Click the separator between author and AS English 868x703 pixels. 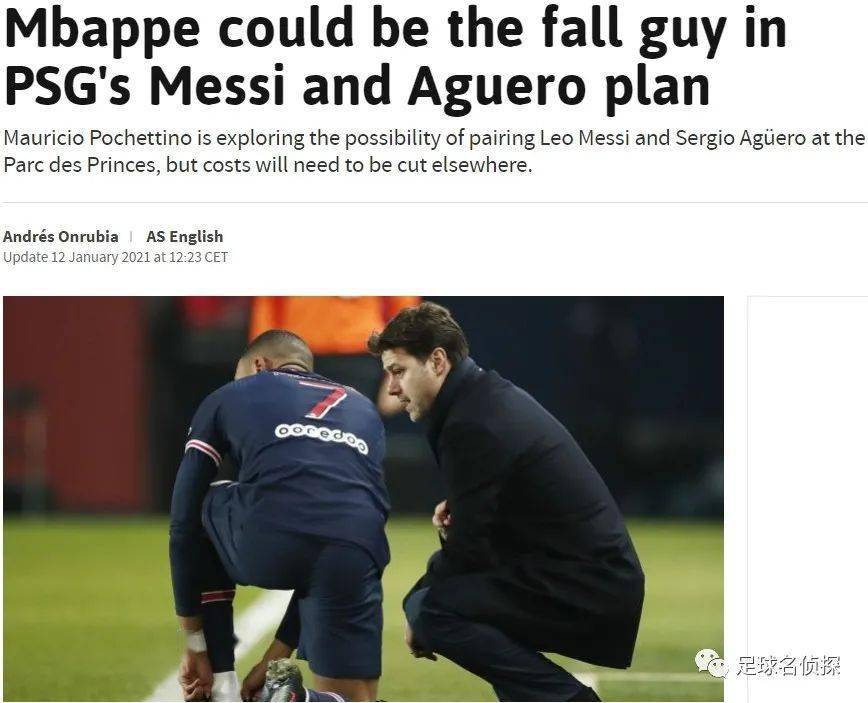131,237
